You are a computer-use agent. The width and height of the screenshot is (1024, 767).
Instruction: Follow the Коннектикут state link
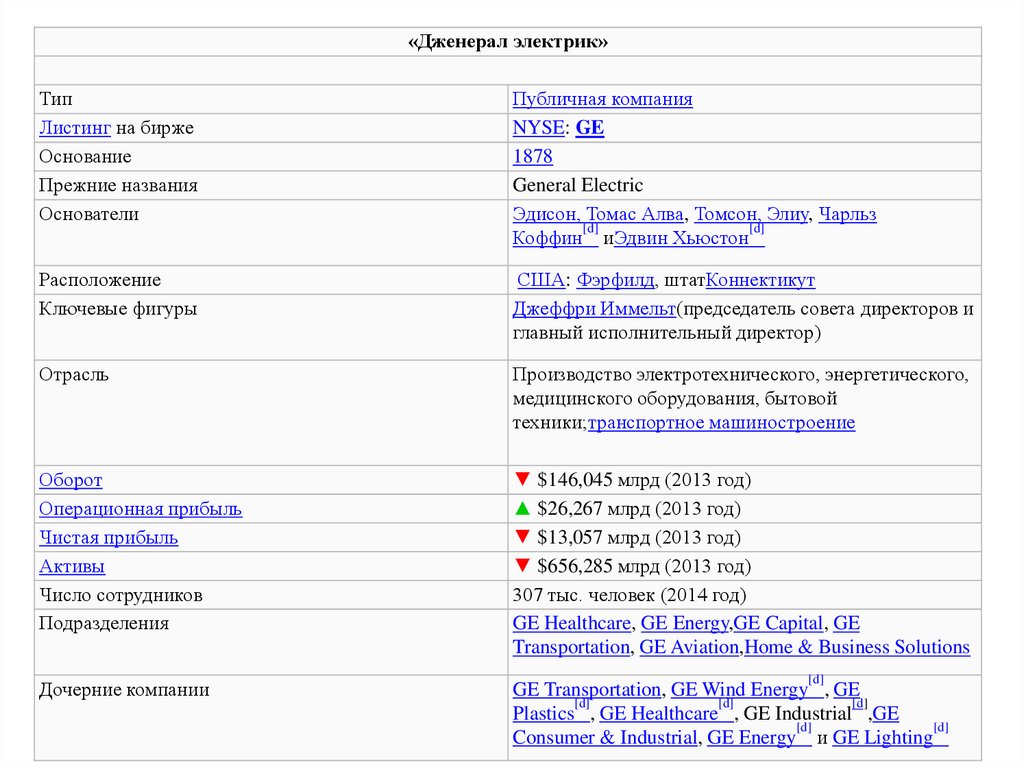pyautogui.click(x=760, y=280)
